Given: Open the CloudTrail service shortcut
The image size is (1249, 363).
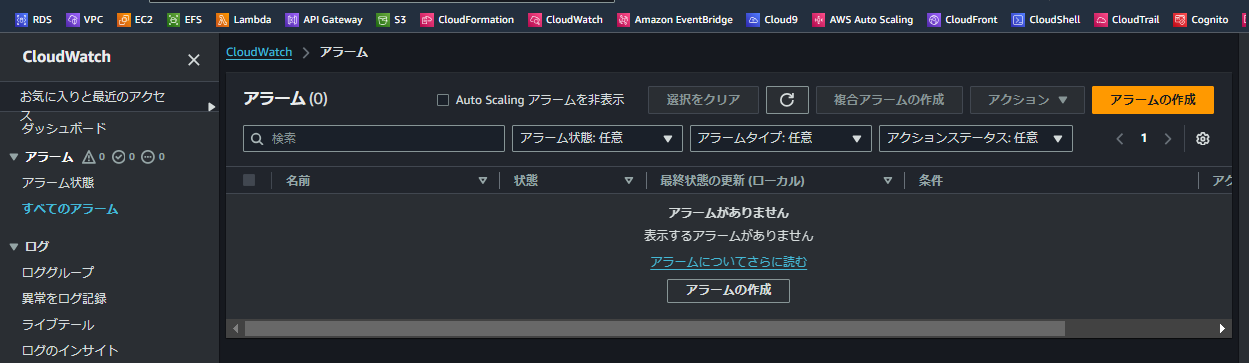Looking at the screenshot, I should click(x=1127, y=19).
